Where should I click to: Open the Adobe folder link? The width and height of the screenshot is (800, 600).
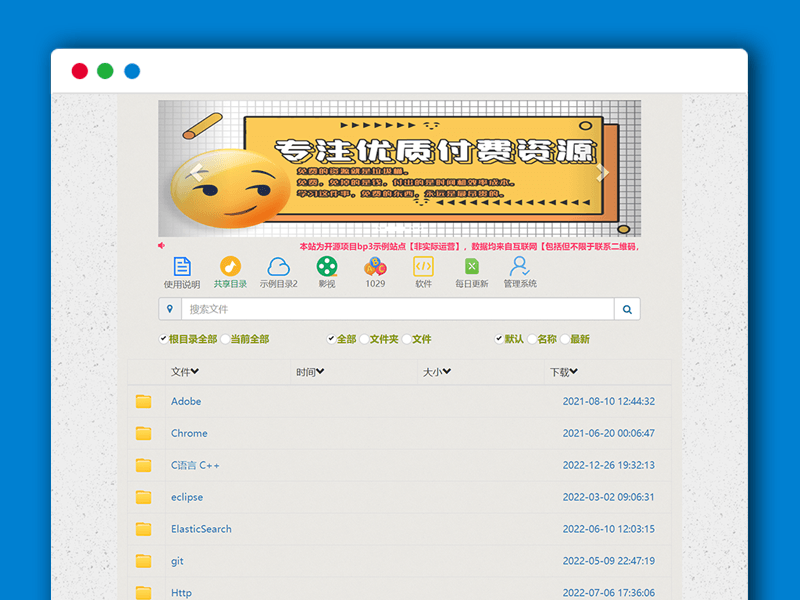pos(186,401)
